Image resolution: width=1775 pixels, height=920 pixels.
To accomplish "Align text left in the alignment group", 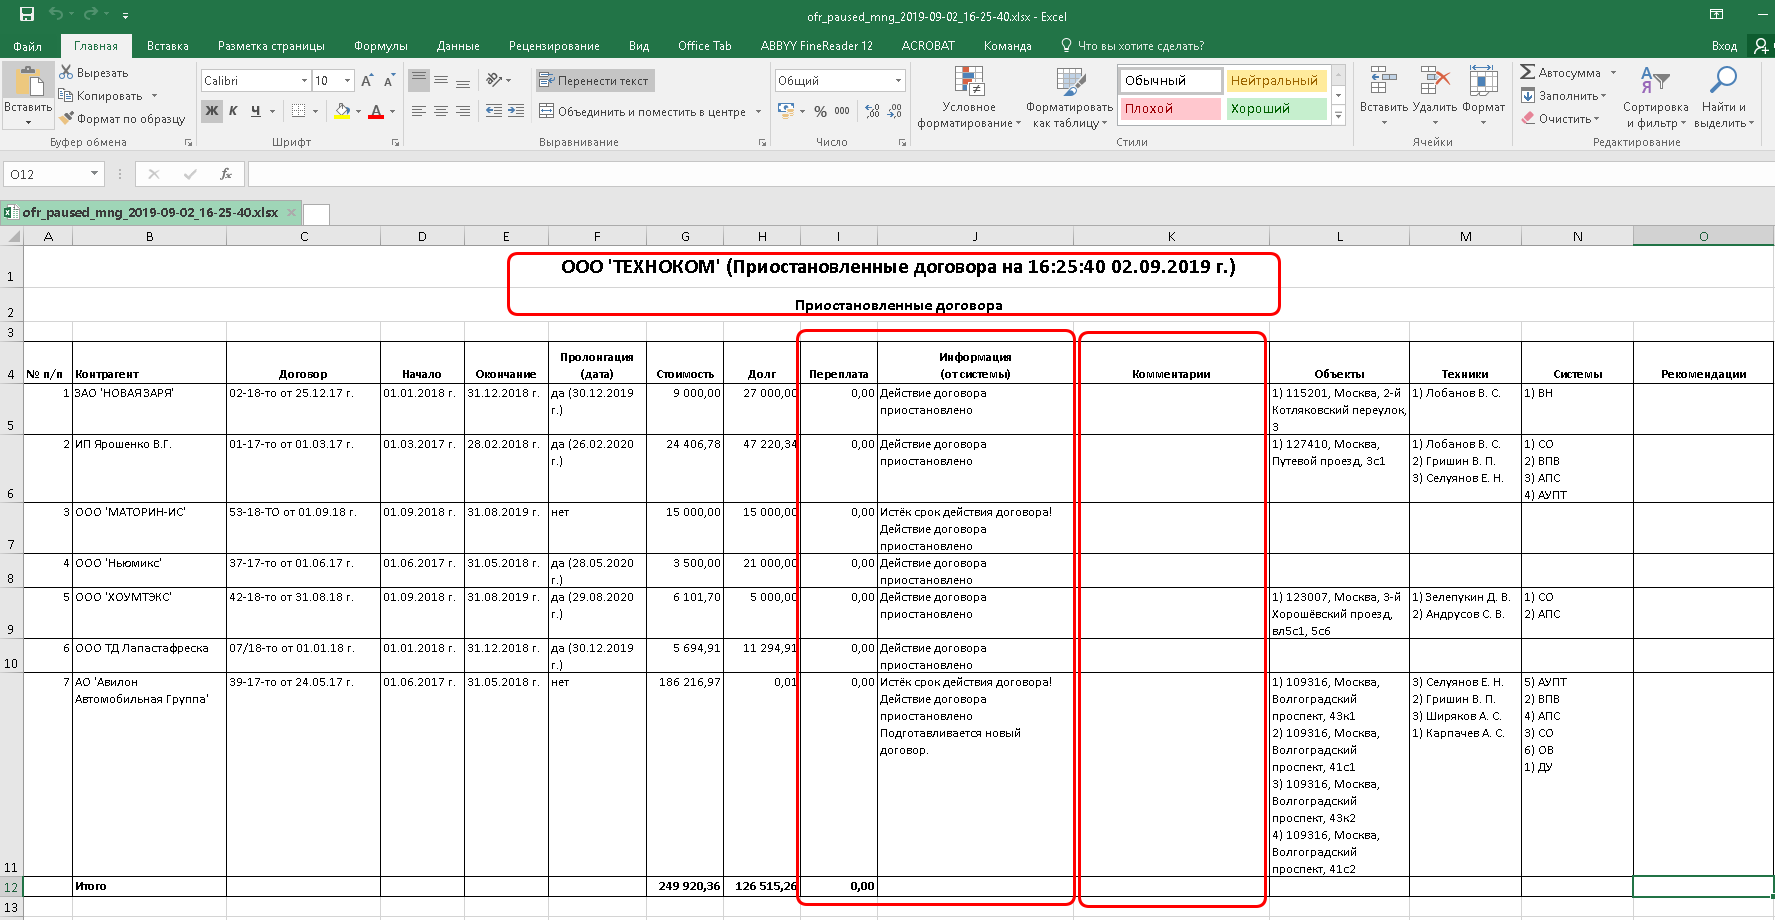I will pos(419,111).
